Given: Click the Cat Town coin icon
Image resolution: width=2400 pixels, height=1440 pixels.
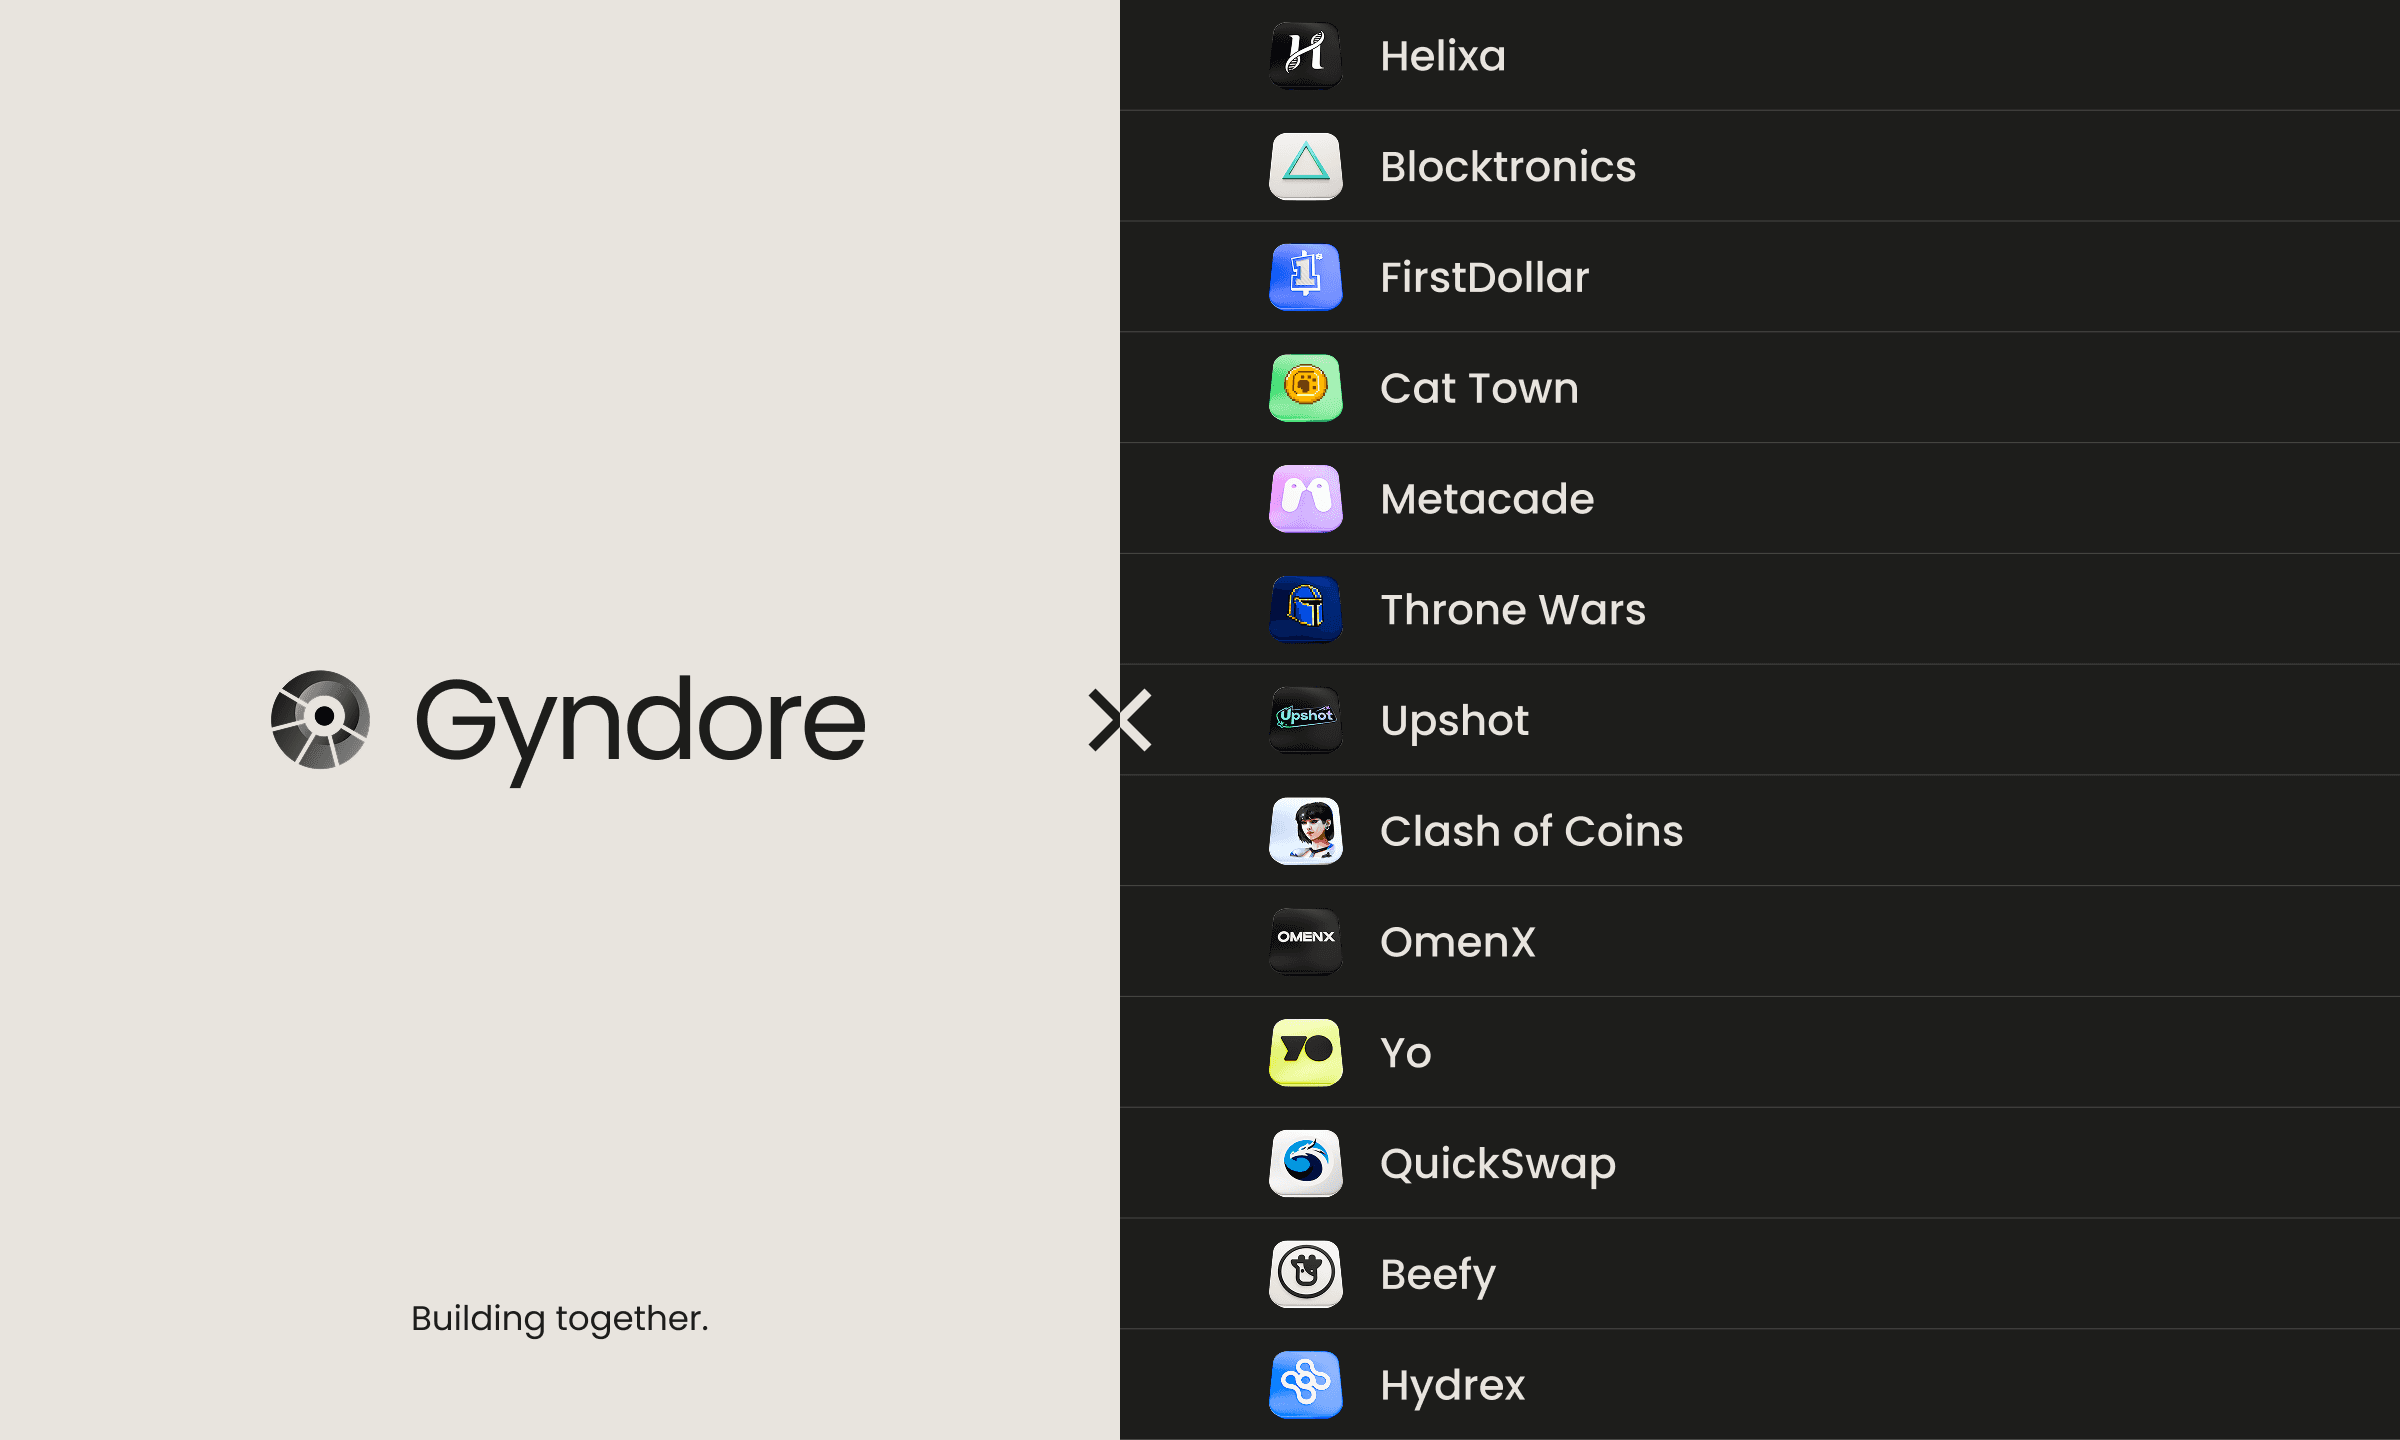Looking at the screenshot, I should pos(1305,388).
